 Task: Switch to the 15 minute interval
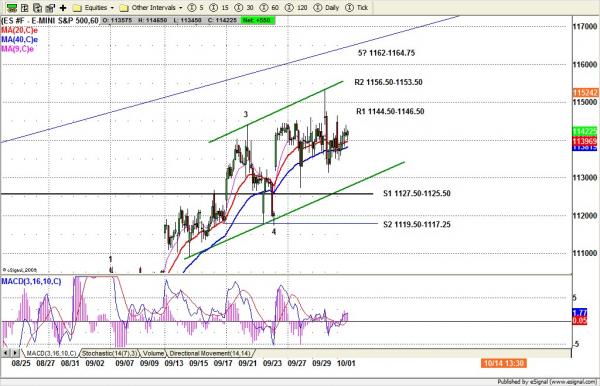220,8
